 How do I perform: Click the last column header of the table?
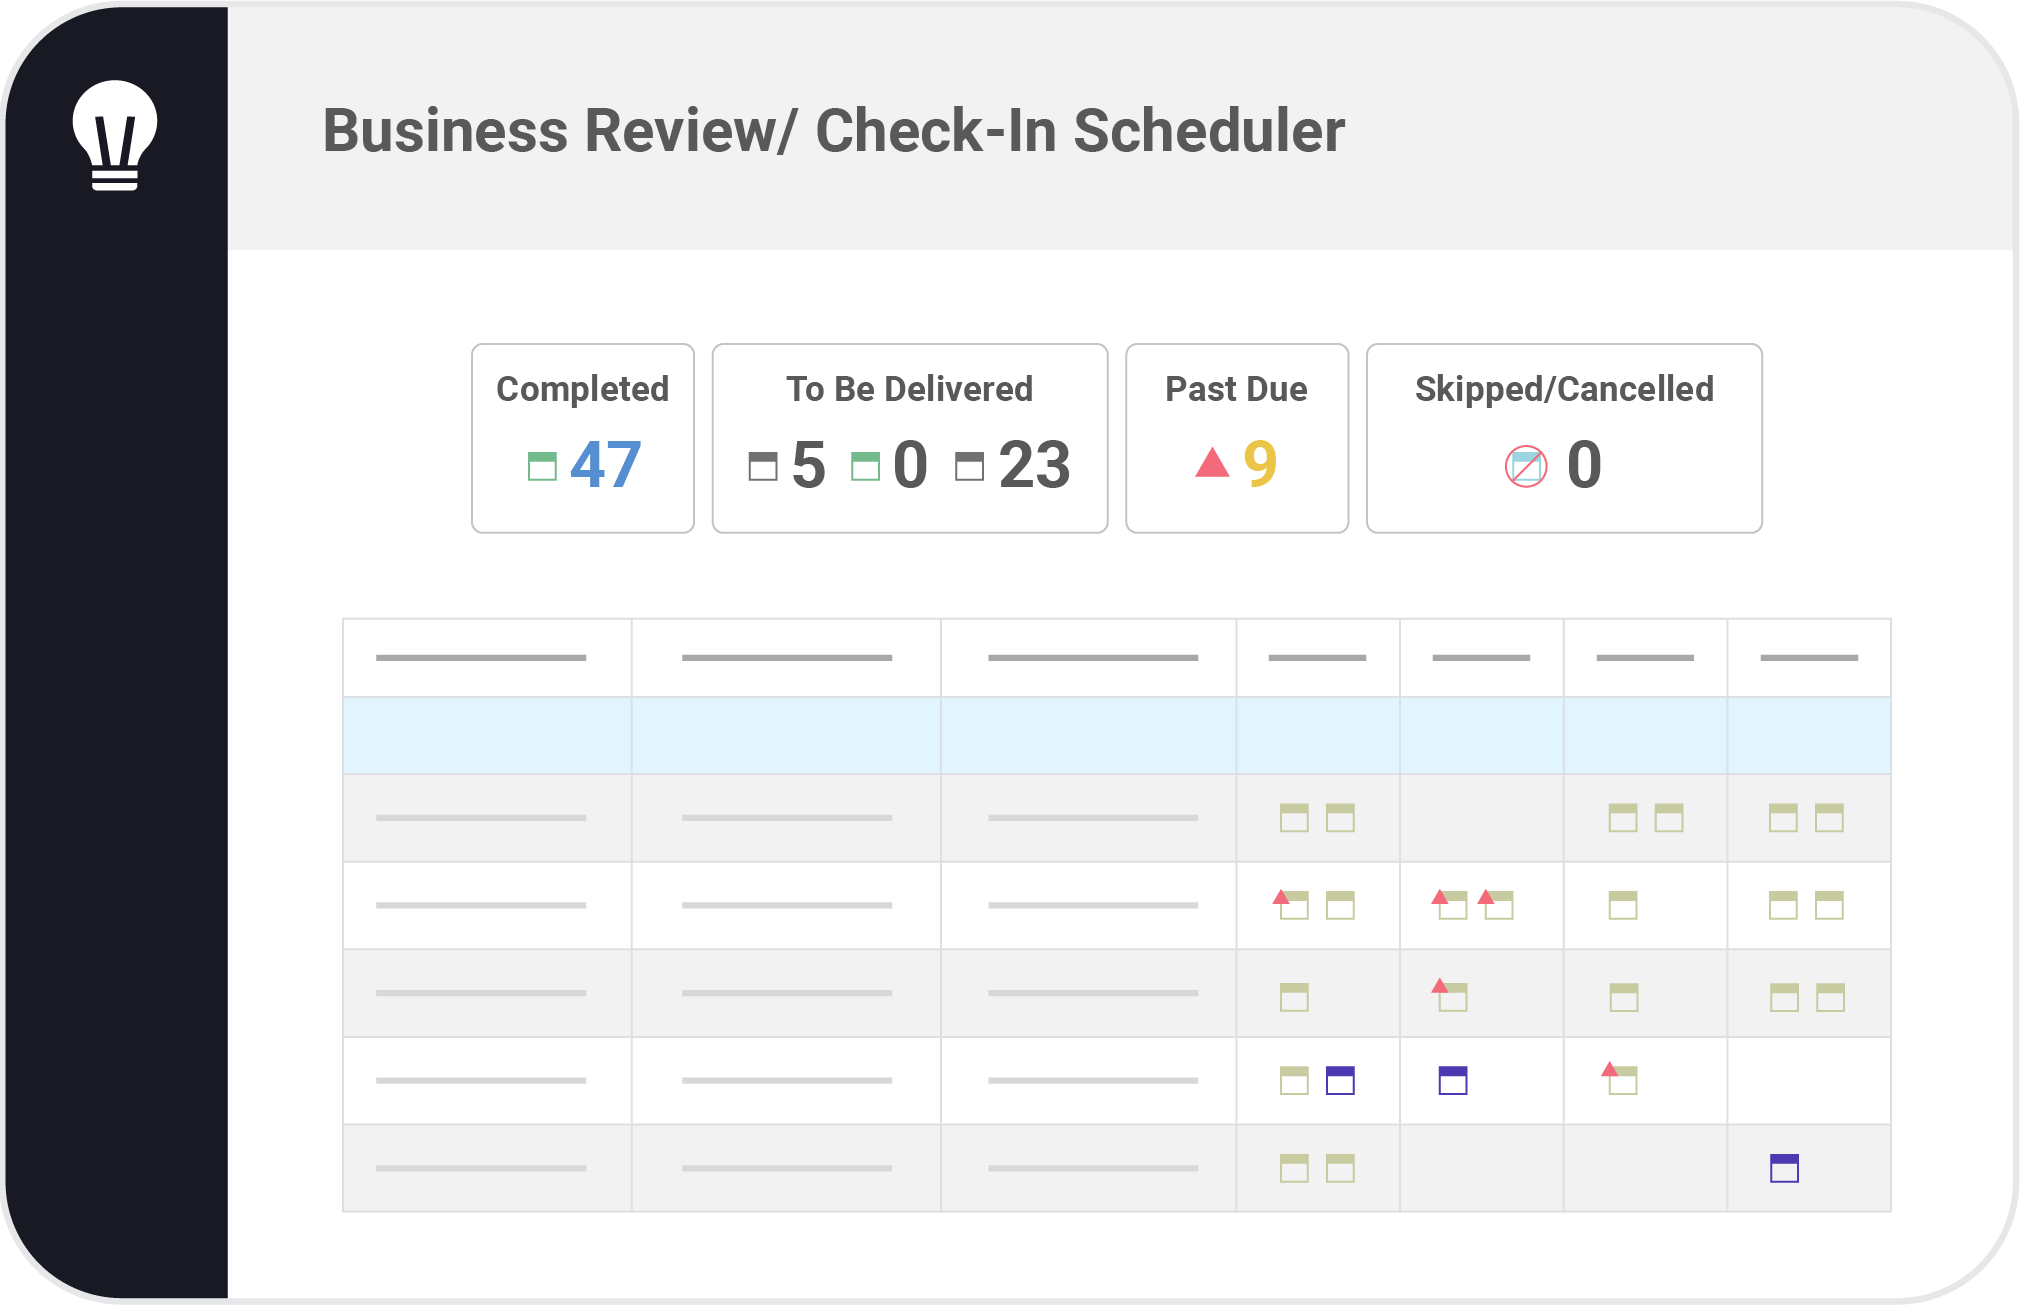click(1809, 658)
